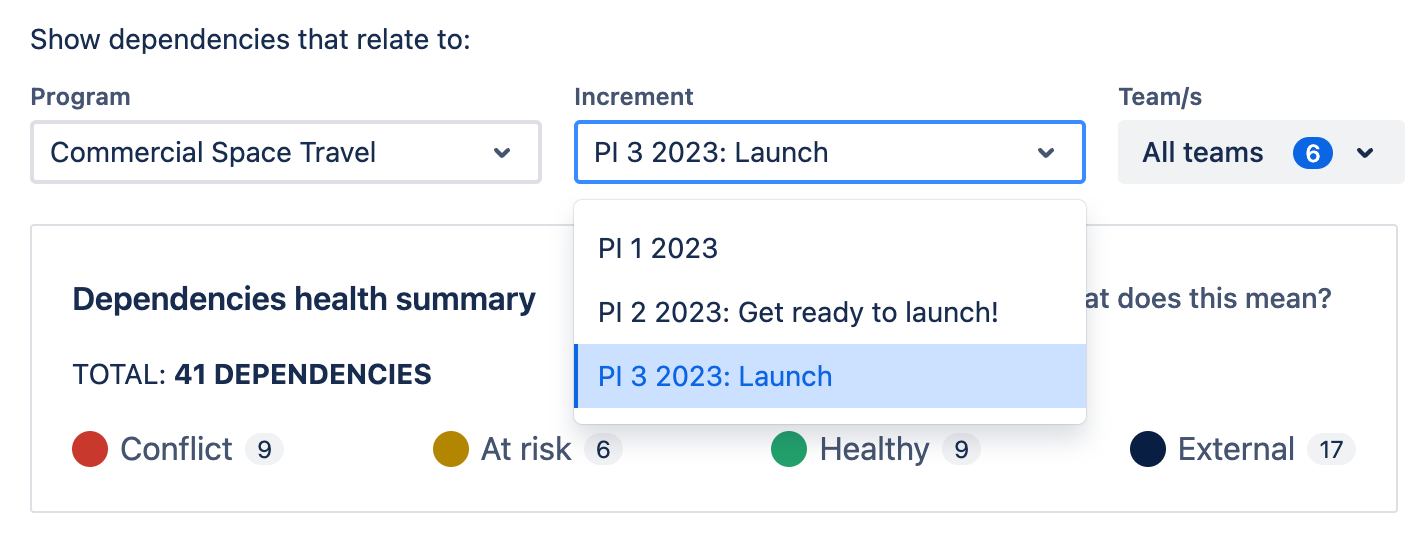The width and height of the screenshot is (1428, 538).
Task: Click the Conflict count badge 9
Action: 264,450
